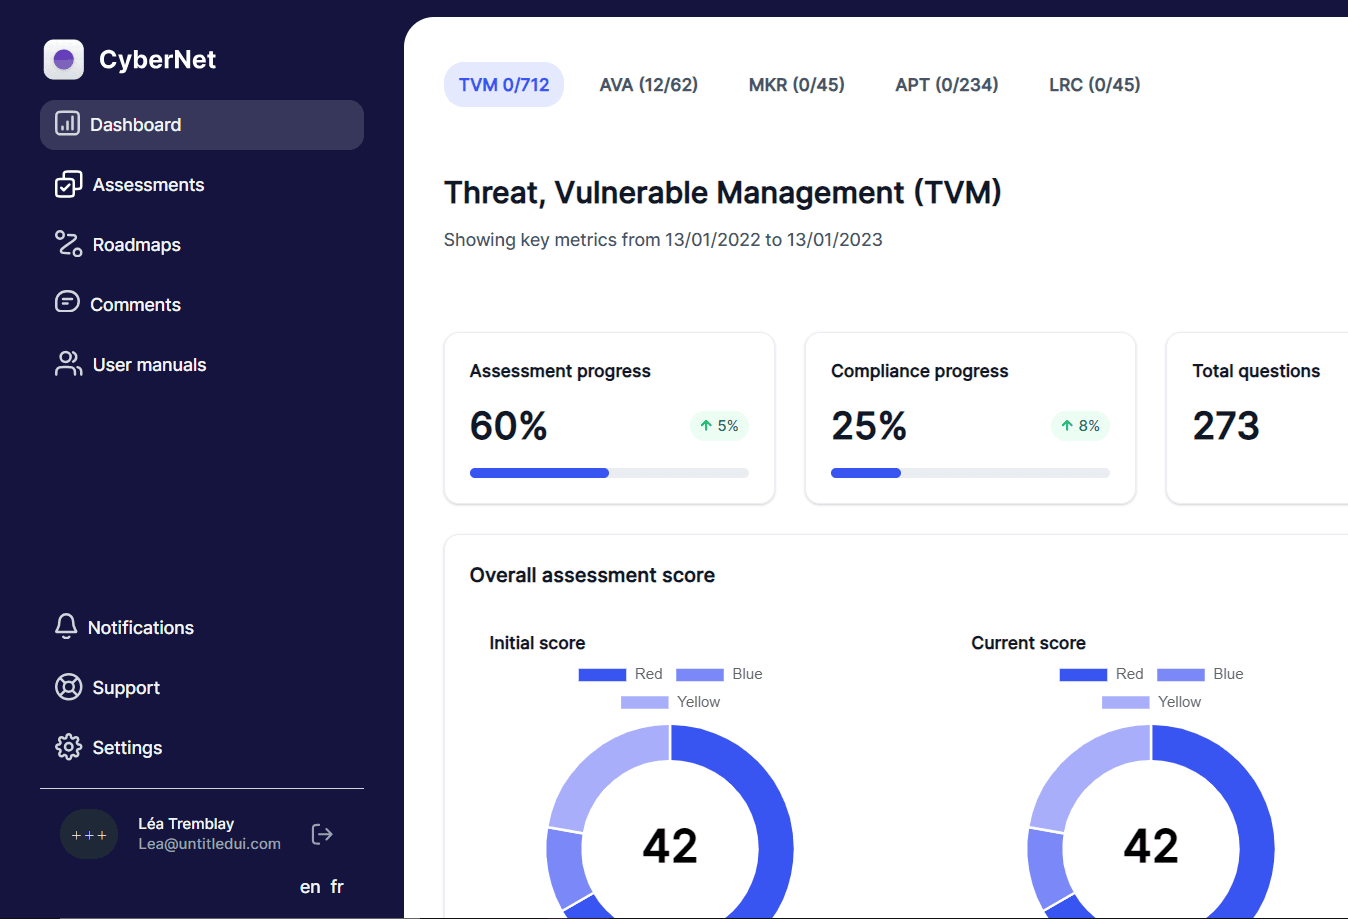
Task: Toggle Red legend swatch in Current score
Action: [1083, 675]
